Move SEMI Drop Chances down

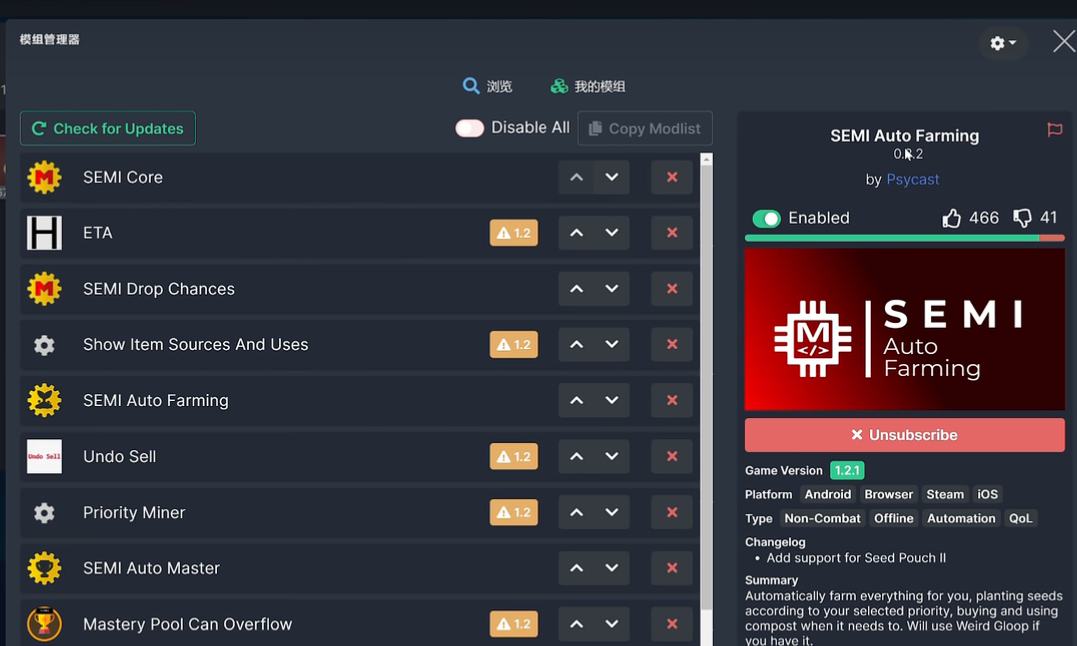click(612, 289)
